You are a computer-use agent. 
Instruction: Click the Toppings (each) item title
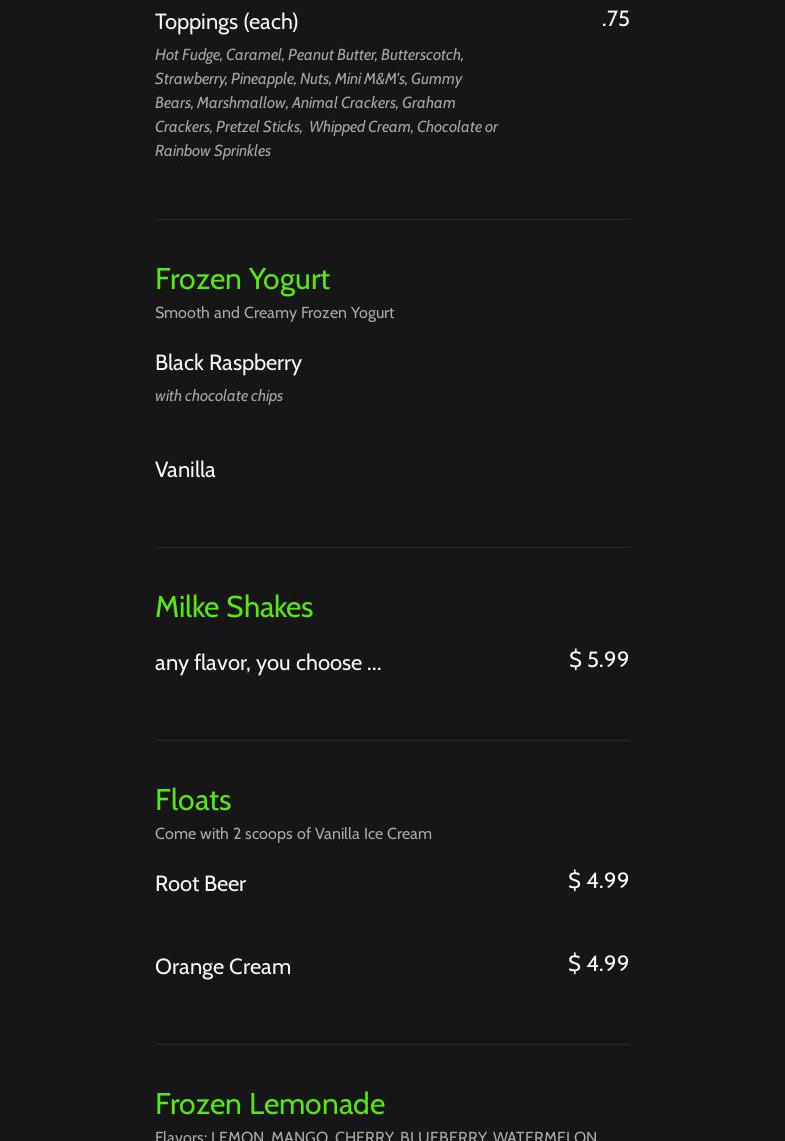[x=226, y=21]
